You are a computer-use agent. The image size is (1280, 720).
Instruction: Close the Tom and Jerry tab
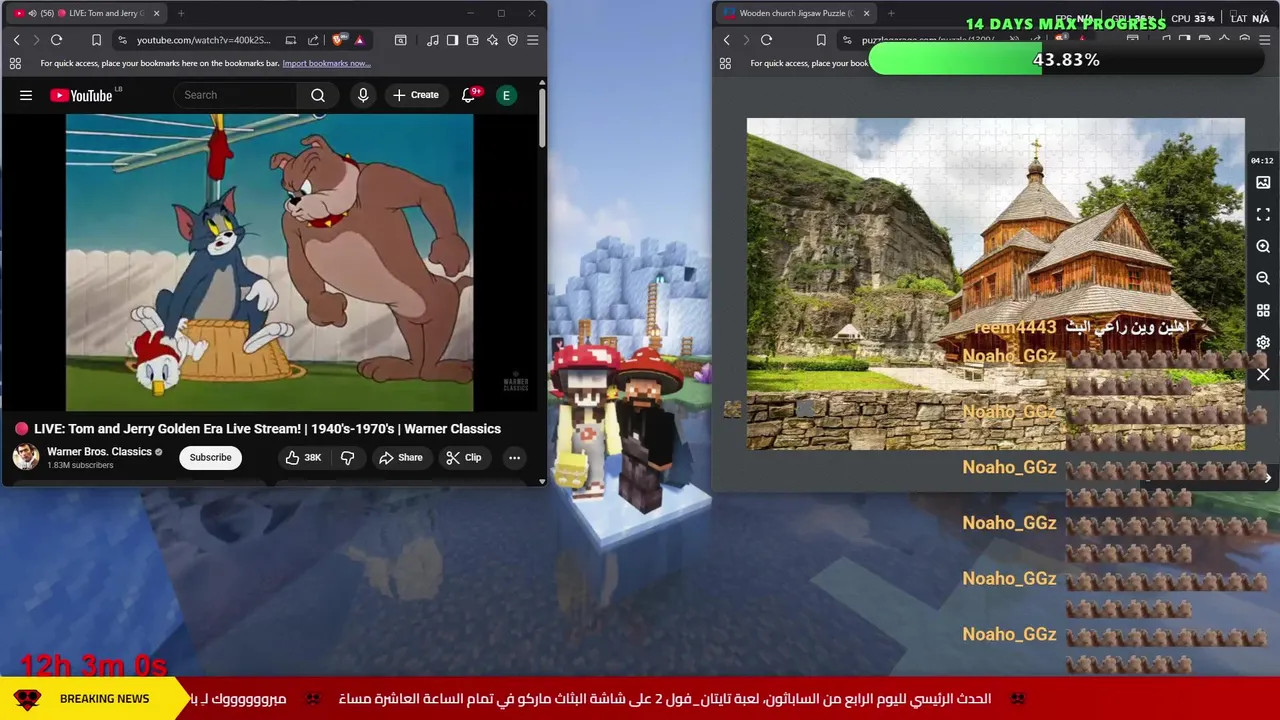(x=156, y=13)
